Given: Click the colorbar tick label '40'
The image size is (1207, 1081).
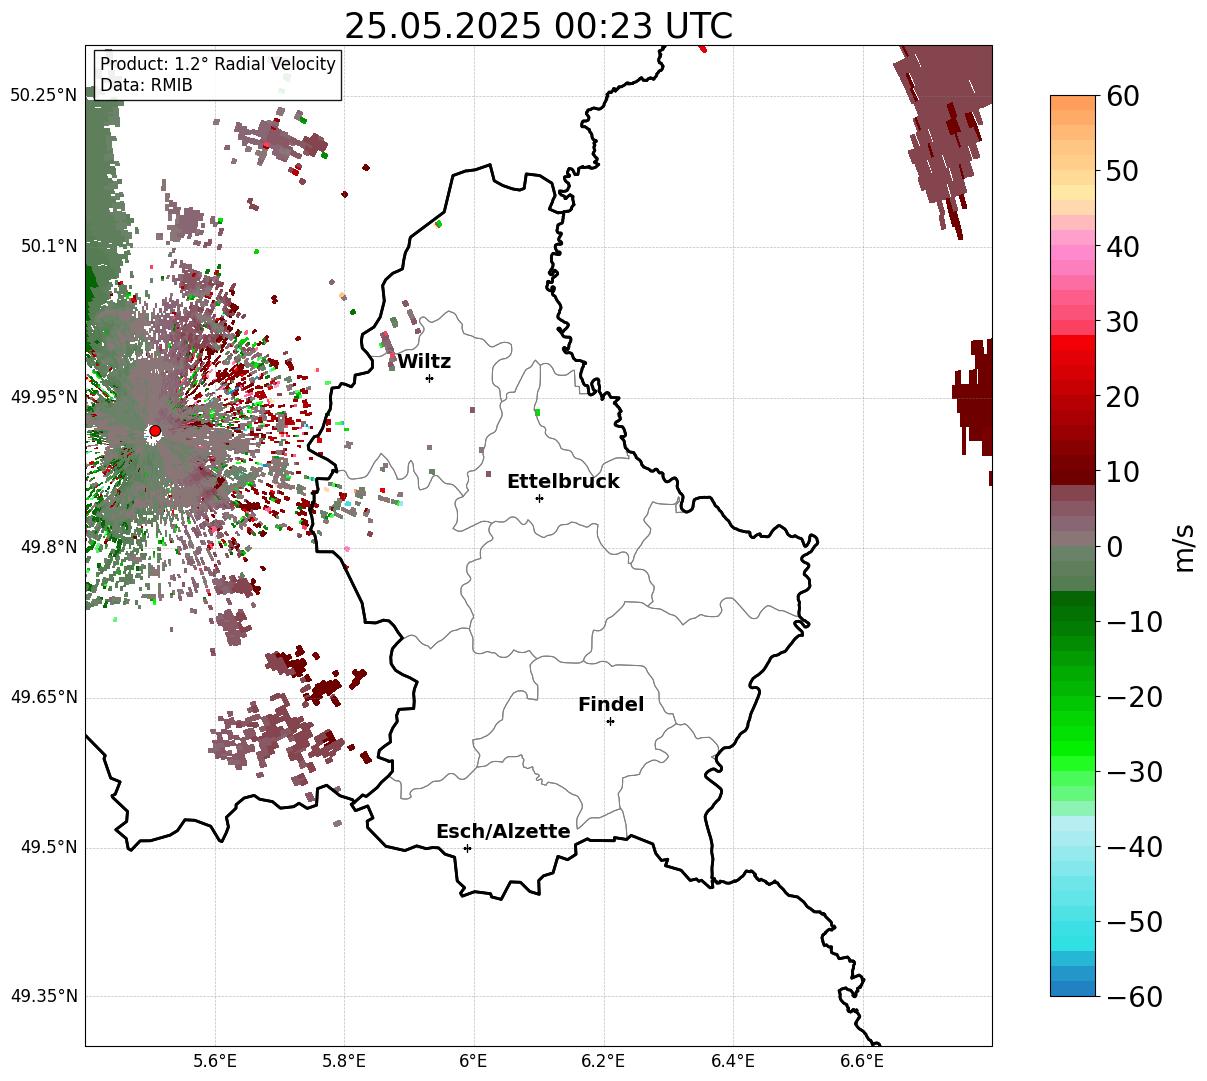Looking at the screenshot, I should point(1122,246).
